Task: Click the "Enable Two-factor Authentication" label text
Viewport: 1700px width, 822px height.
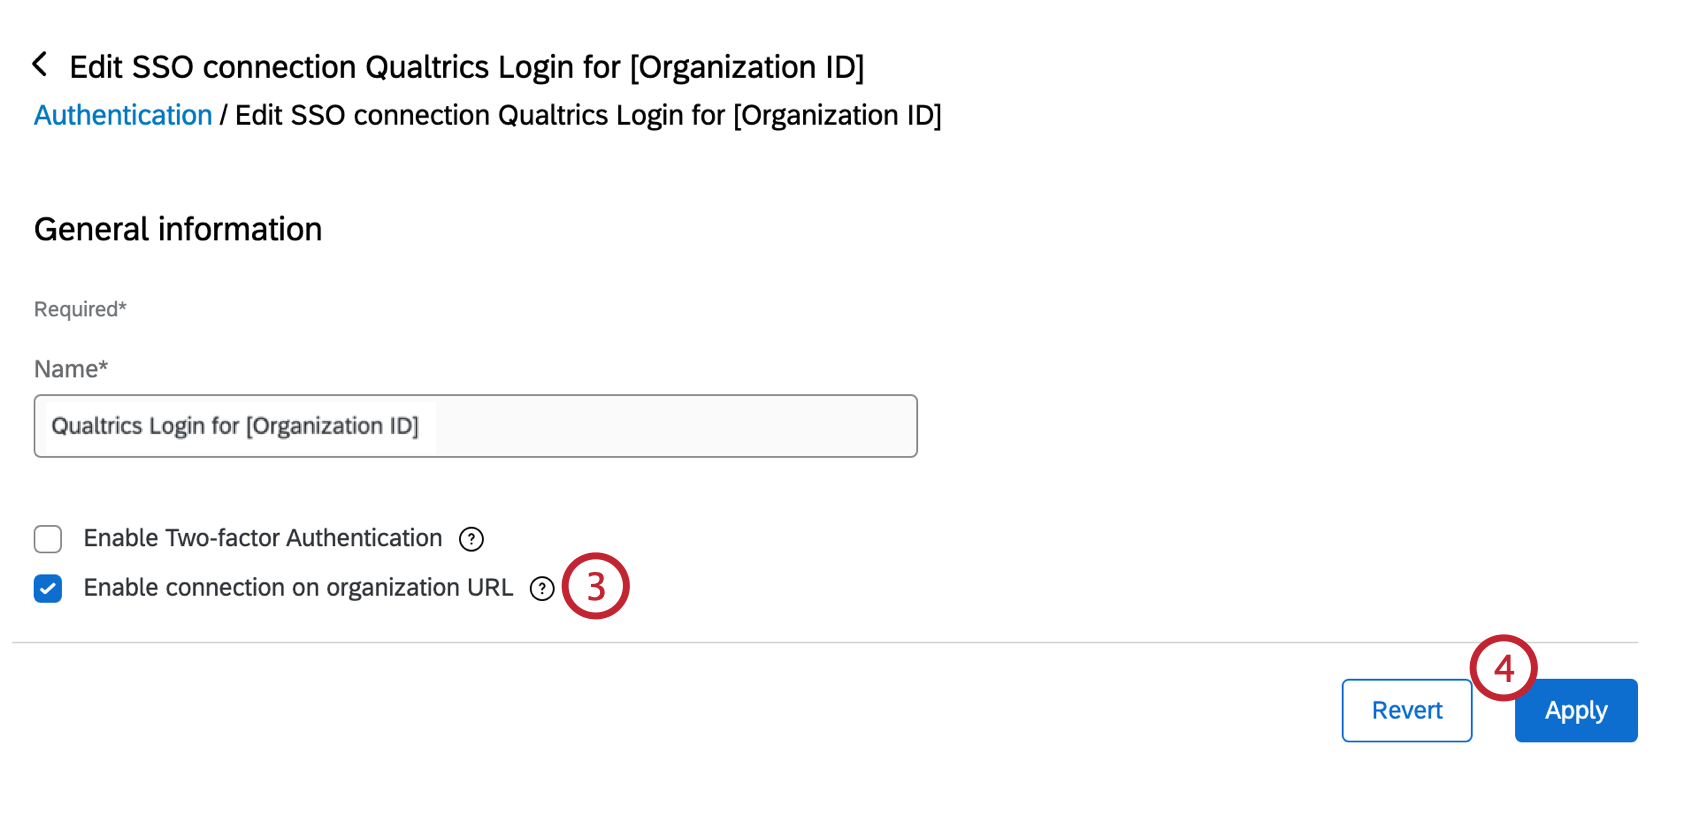Action: 263,538
